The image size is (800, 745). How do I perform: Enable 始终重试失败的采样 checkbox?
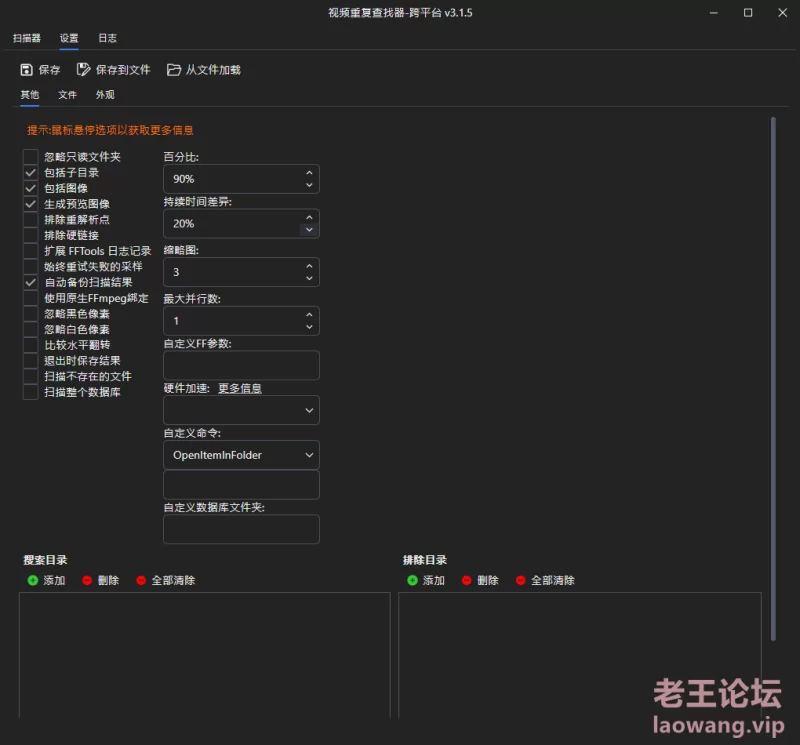point(31,266)
